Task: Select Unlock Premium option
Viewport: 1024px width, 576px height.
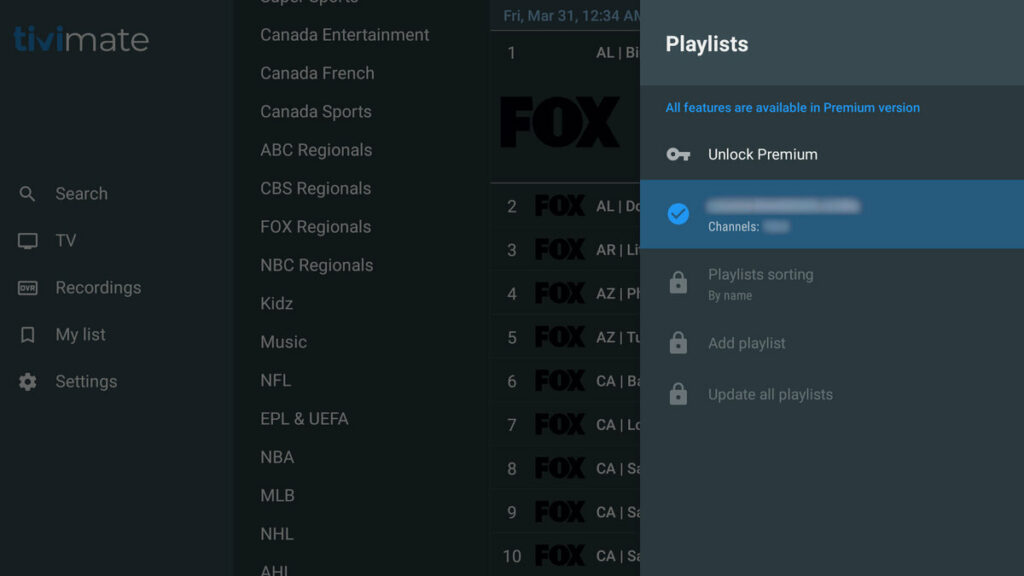Action: tap(832, 155)
